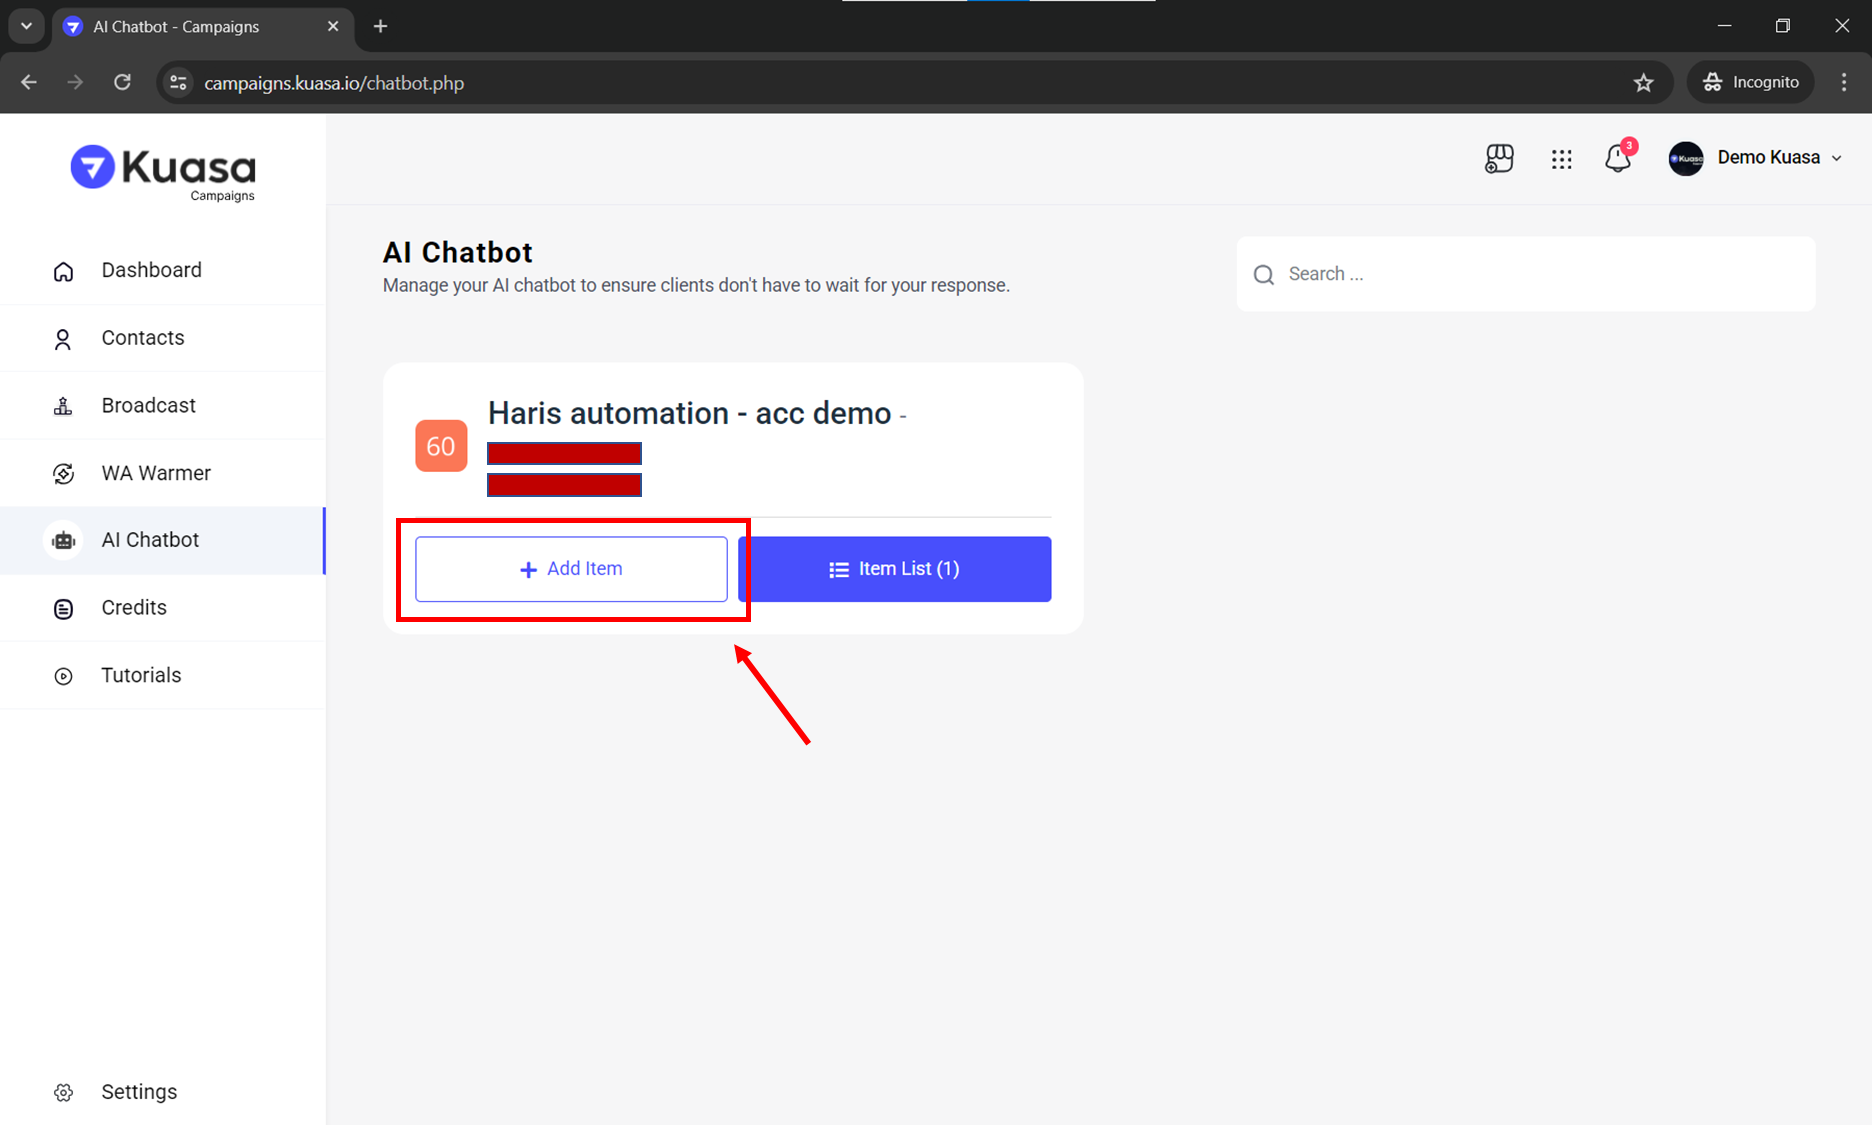The width and height of the screenshot is (1872, 1125).
Task: Open Credits from the sidebar
Action: tap(134, 608)
